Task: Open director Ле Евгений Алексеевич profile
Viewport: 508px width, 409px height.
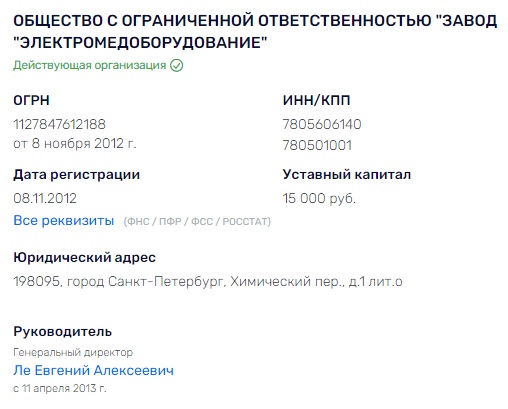Action: tap(93, 370)
